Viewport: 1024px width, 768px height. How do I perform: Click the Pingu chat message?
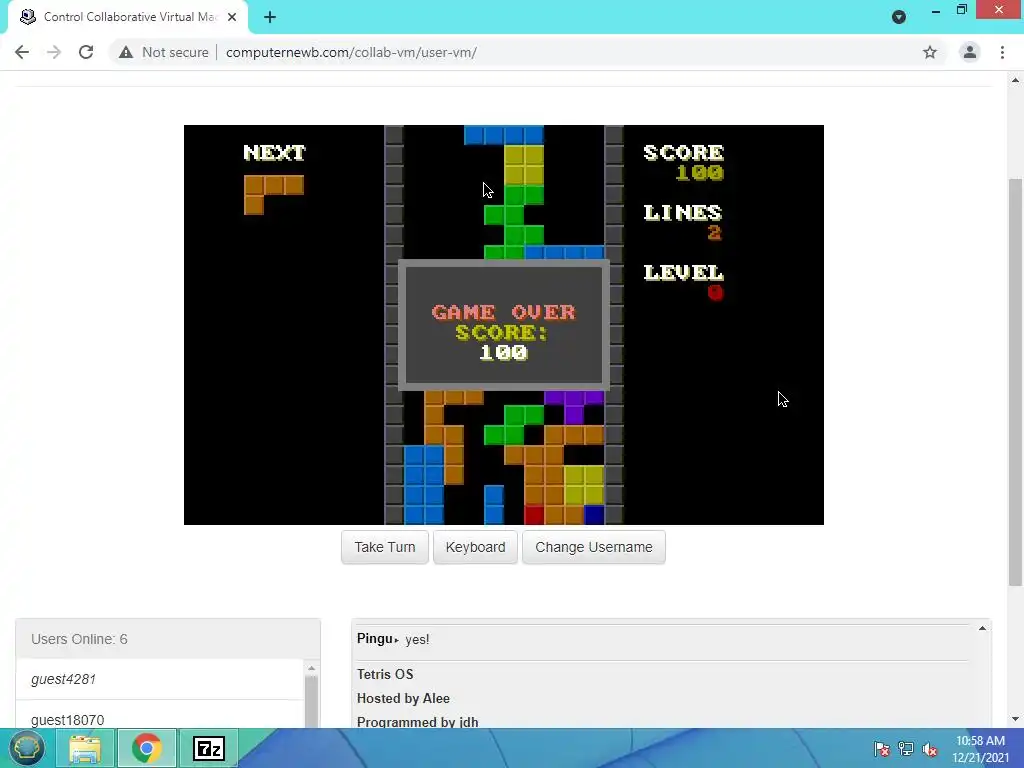coord(393,639)
